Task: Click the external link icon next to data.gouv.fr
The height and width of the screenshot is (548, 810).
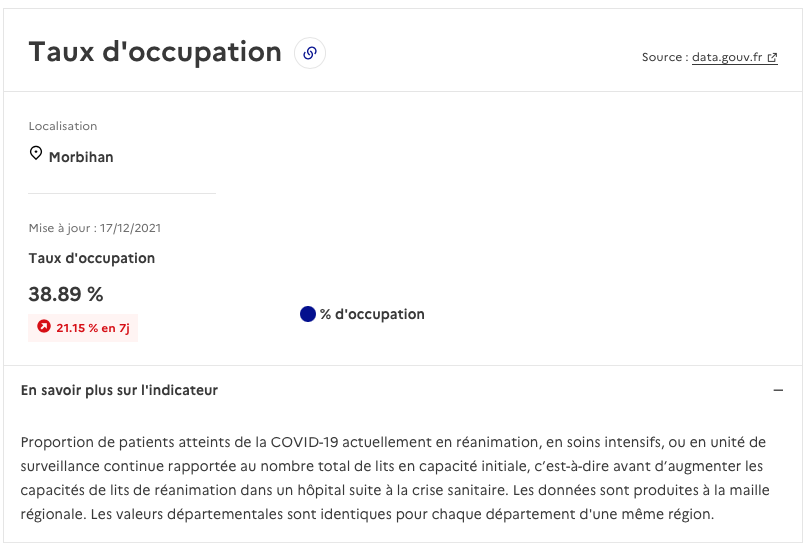Action: (772, 58)
